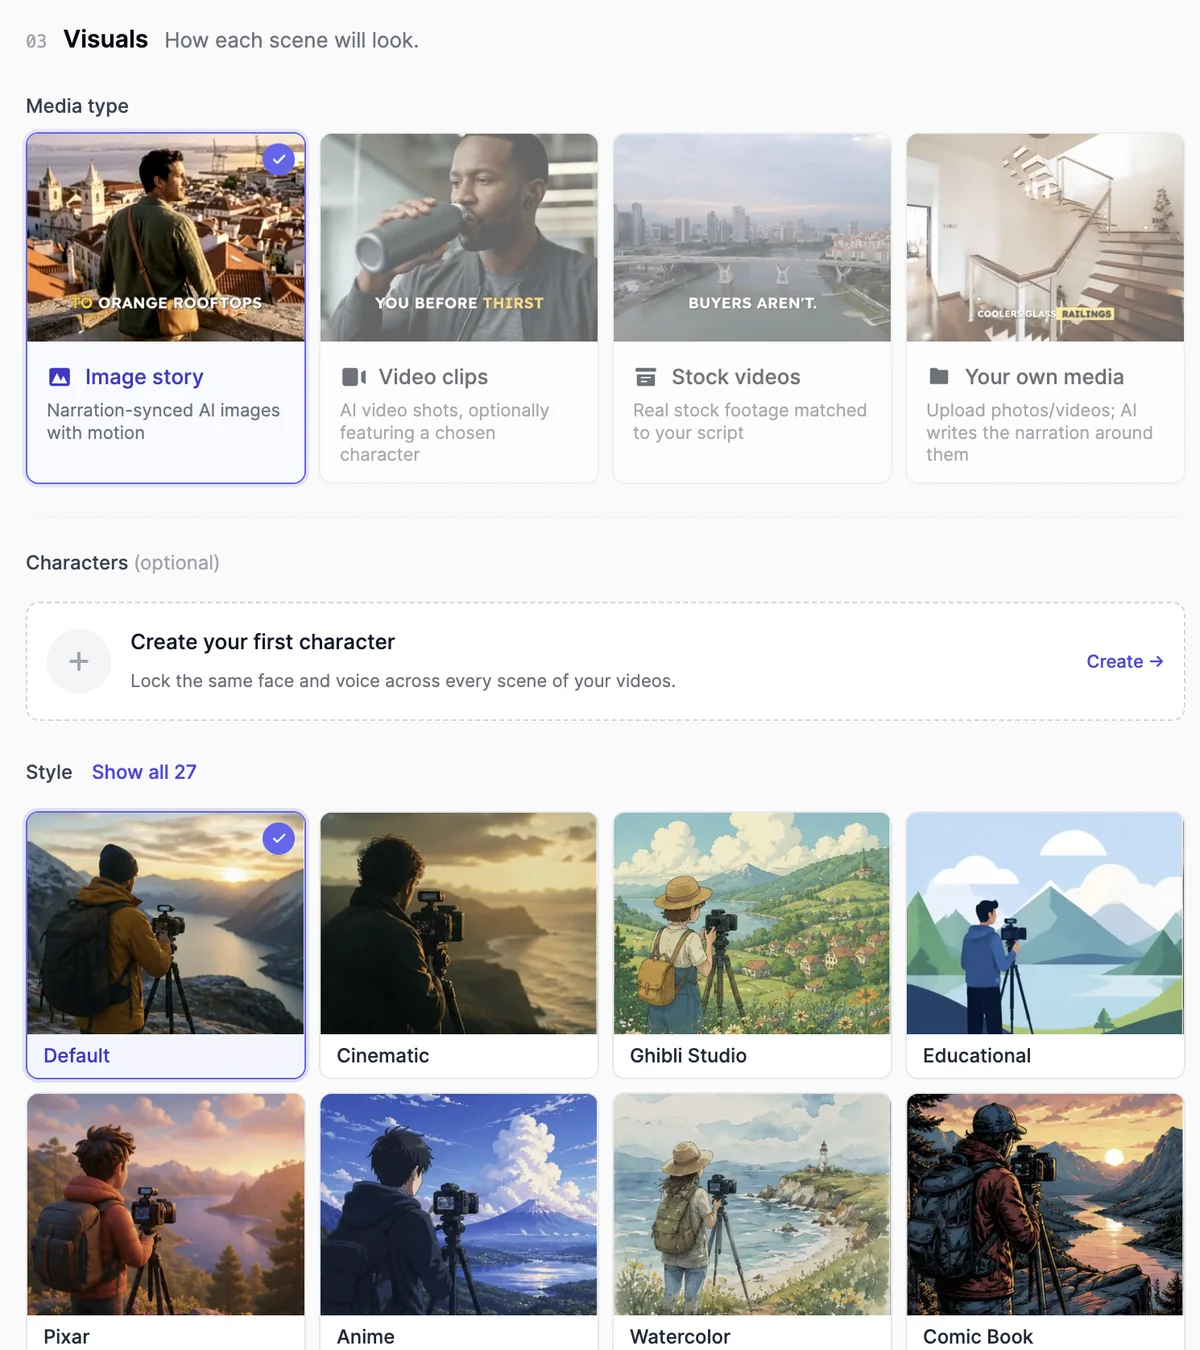
Task: Click the Watercolor style label
Action: [680, 1337]
